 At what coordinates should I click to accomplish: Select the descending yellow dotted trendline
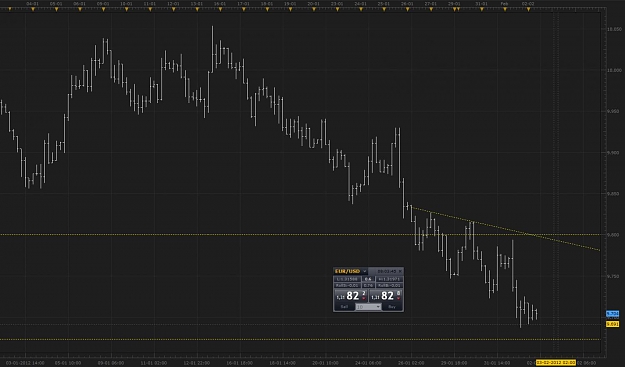[506, 229]
